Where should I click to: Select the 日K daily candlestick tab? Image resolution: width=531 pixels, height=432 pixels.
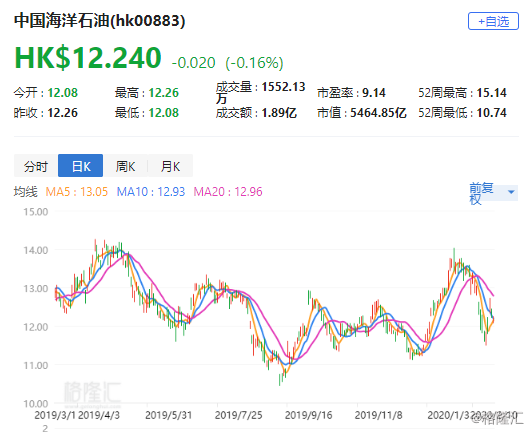(x=81, y=166)
